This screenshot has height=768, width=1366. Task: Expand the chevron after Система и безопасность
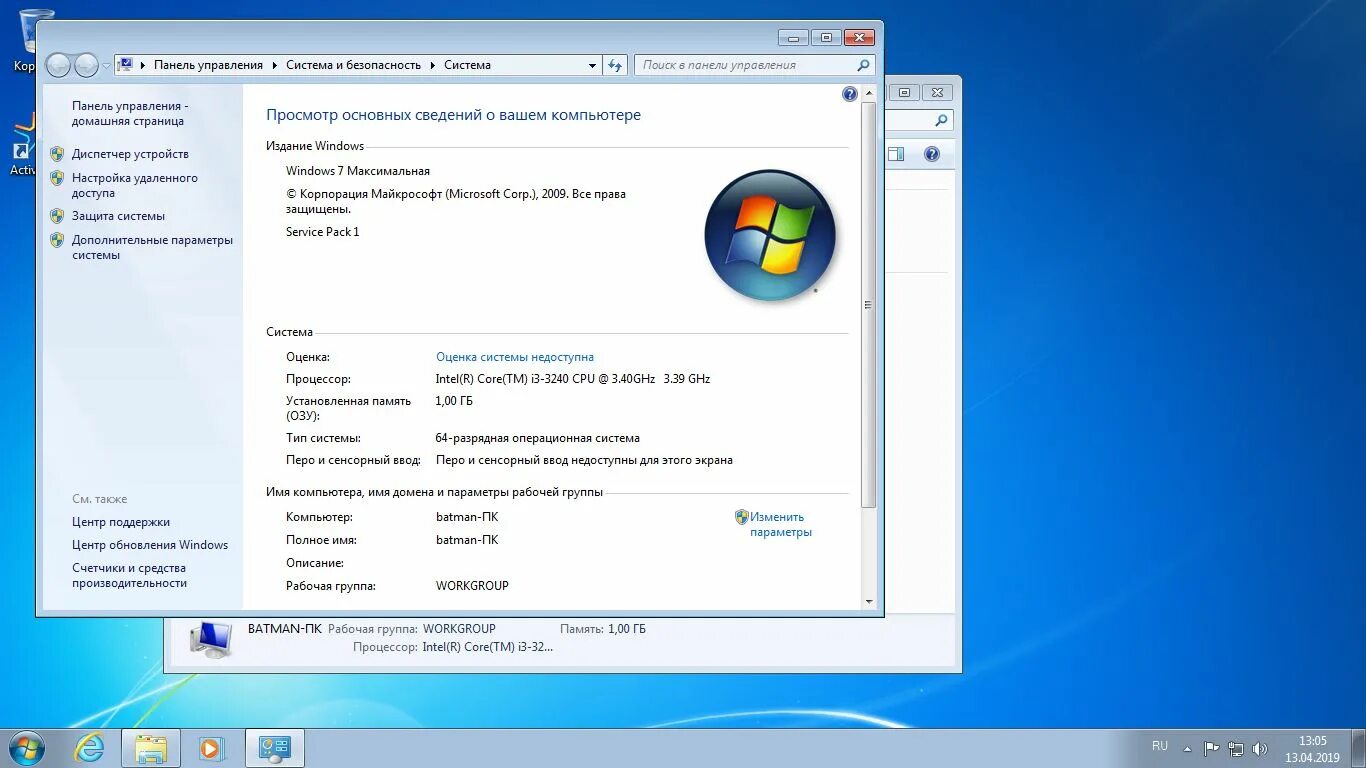click(x=433, y=65)
